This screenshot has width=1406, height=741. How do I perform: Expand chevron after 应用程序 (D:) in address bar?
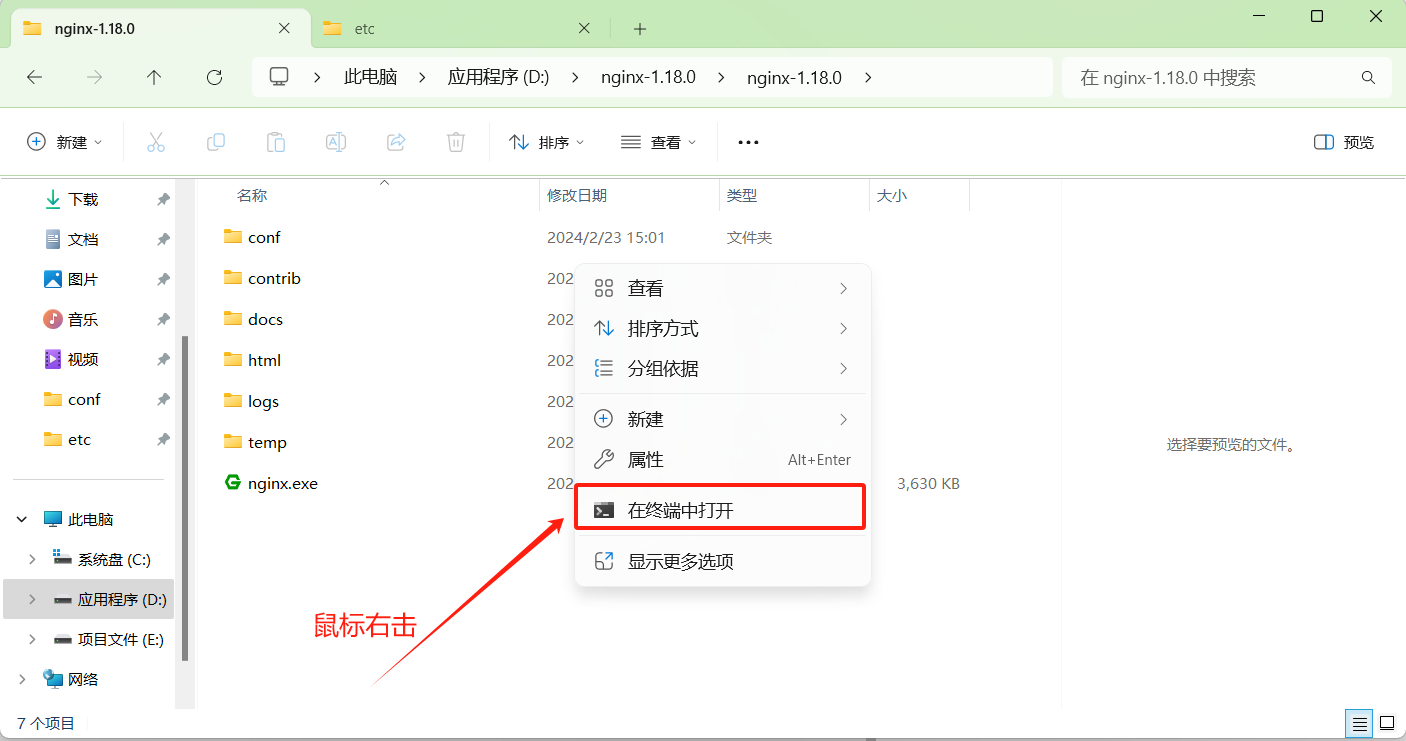coord(575,77)
